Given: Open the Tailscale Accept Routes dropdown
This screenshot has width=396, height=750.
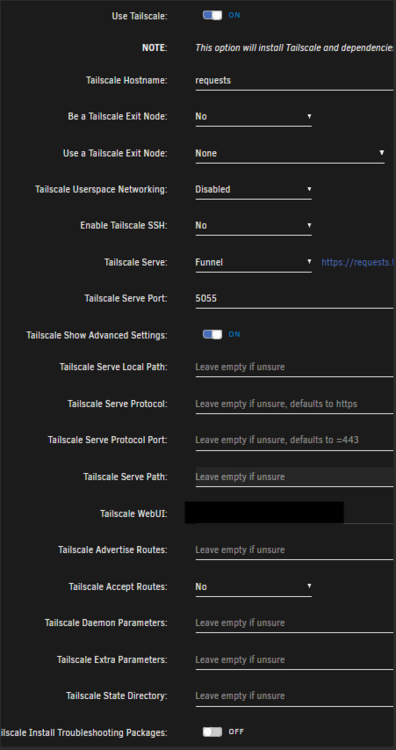Looking at the screenshot, I should pos(253,586).
